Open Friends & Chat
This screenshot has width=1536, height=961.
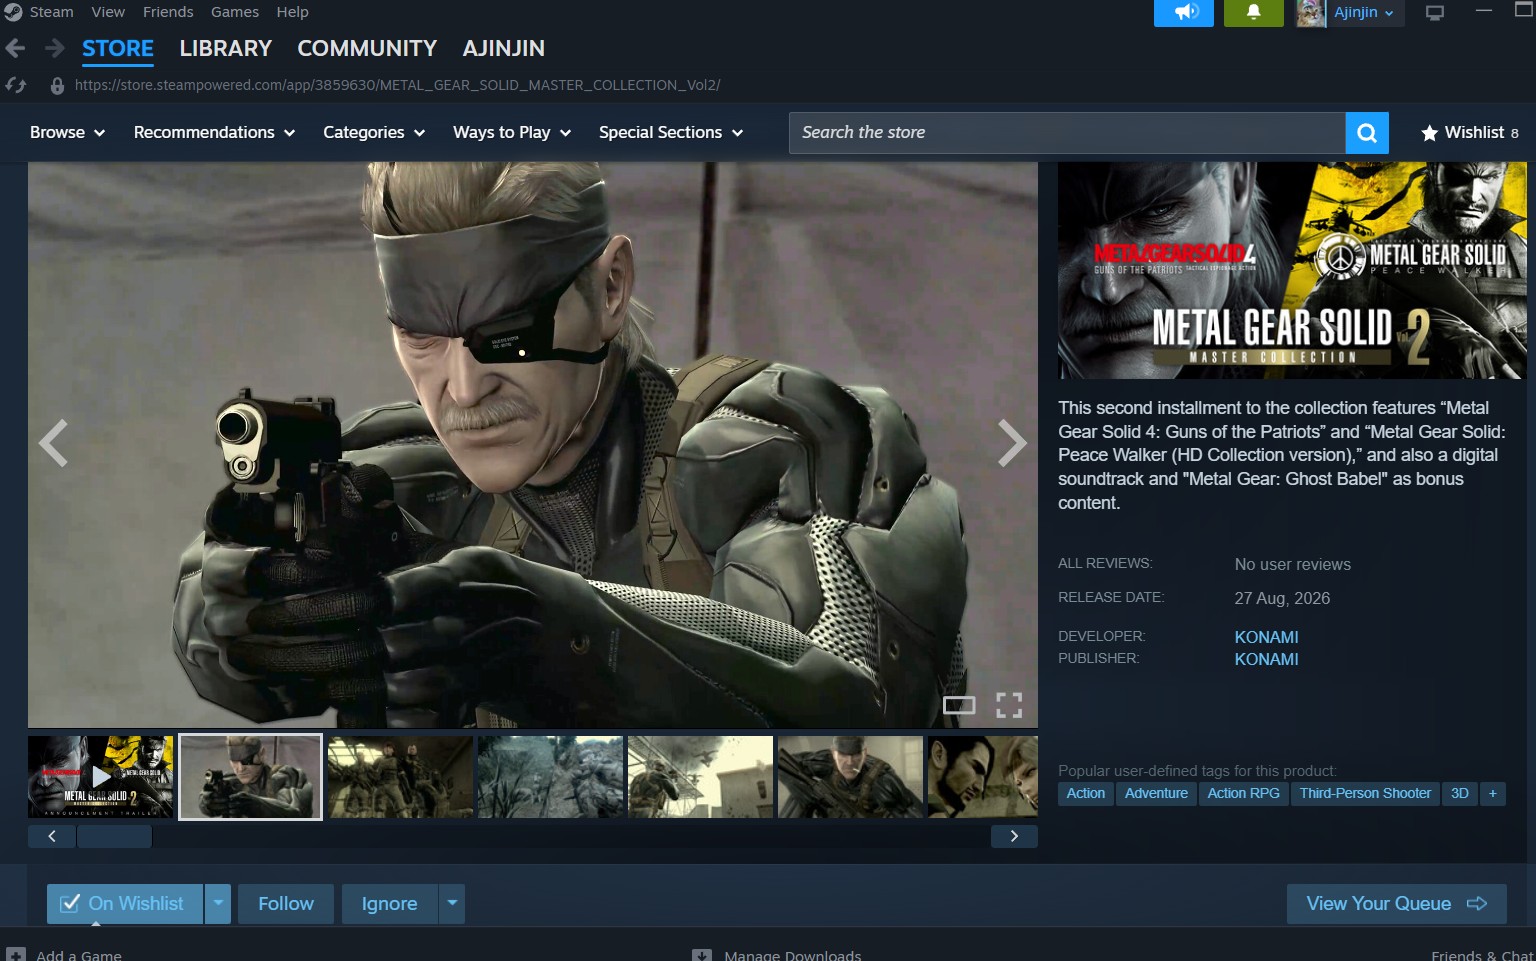(x=1482, y=955)
